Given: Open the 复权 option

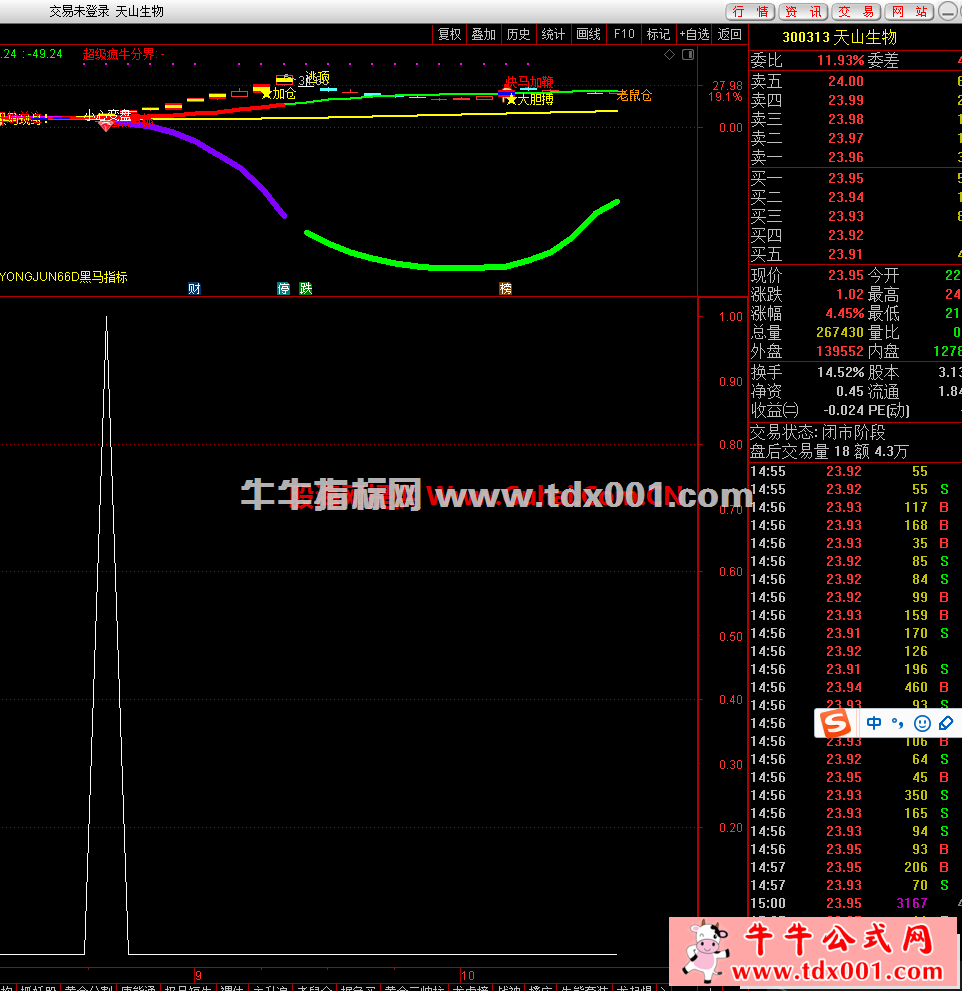Looking at the screenshot, I should point(449,34).
